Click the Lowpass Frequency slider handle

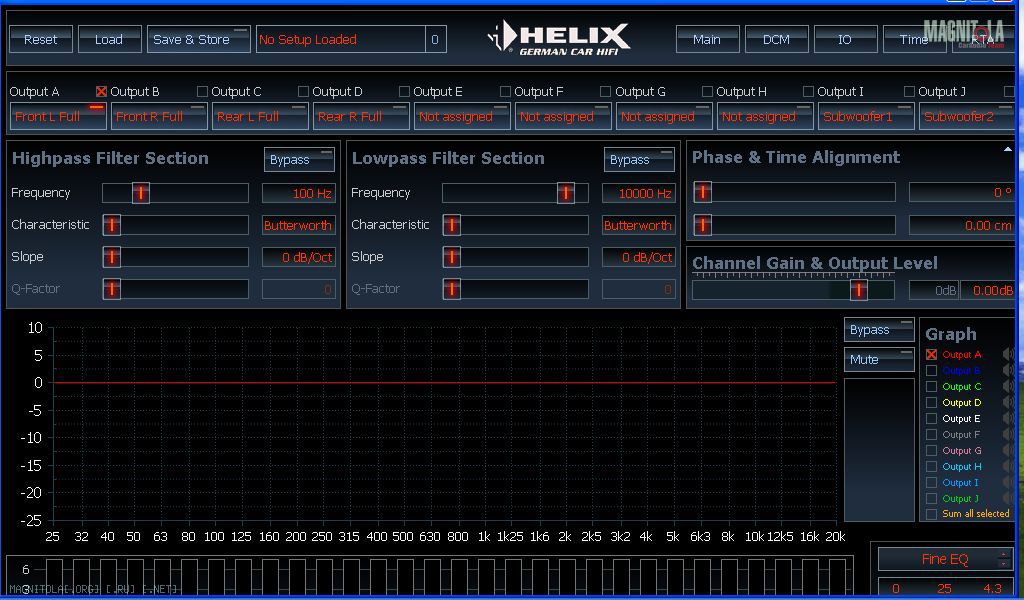566,193
